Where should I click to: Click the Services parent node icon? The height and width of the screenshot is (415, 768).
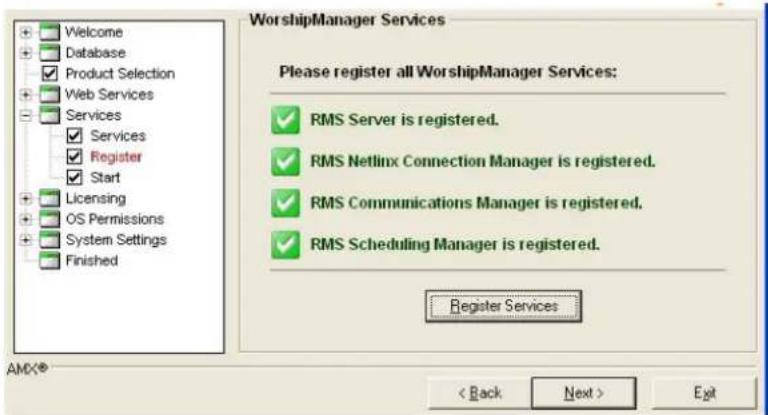click(x=49, y=115)
